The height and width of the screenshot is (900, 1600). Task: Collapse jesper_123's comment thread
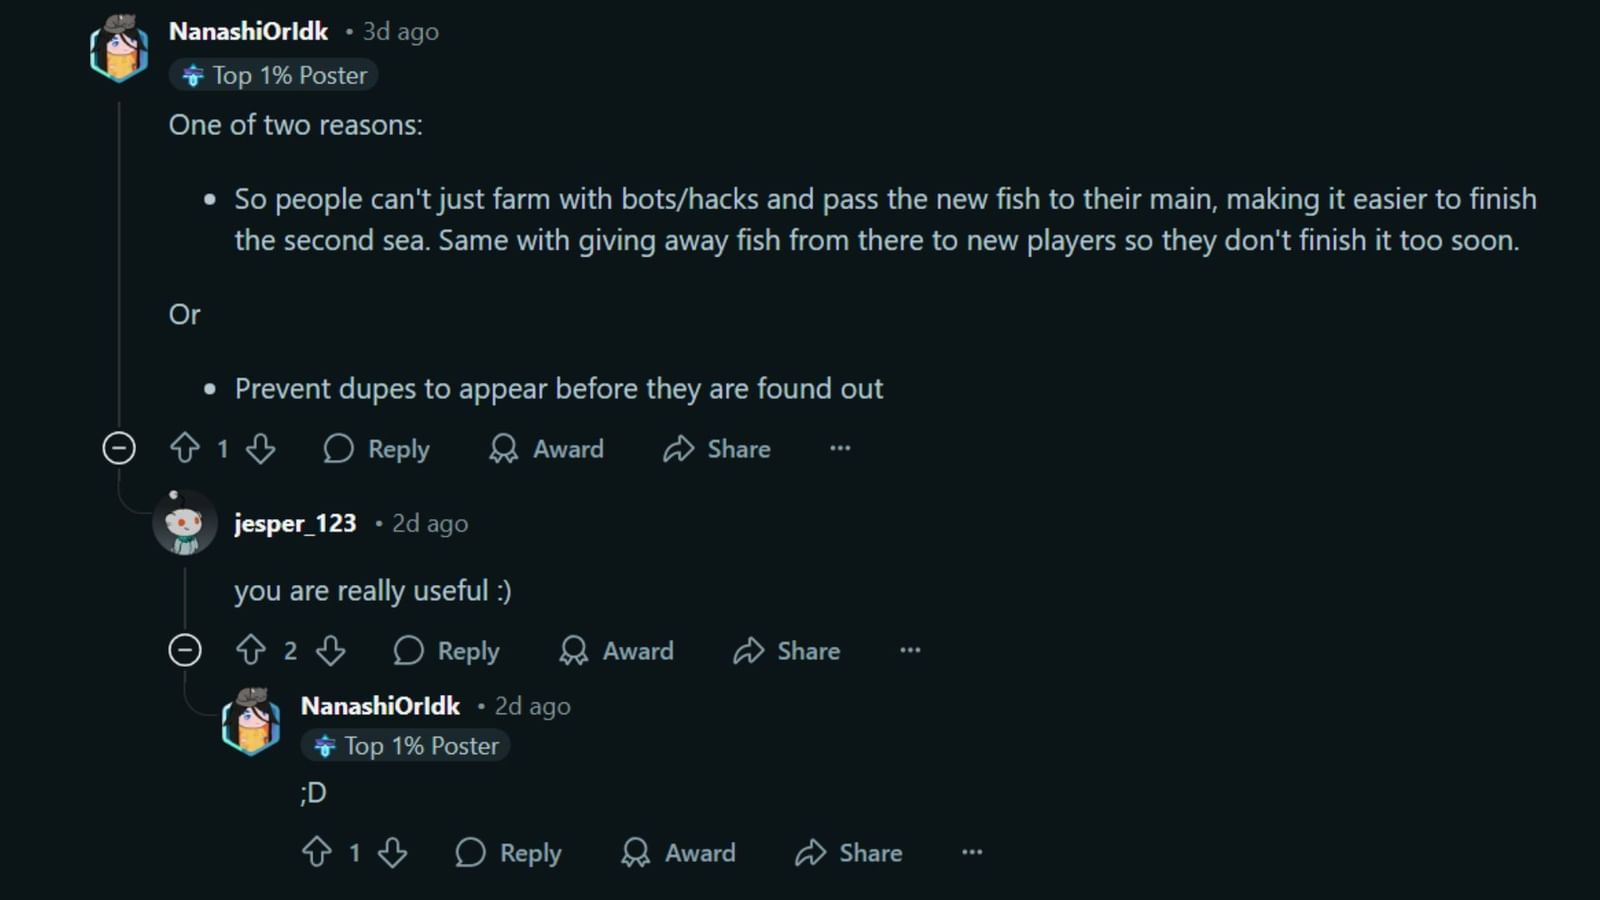185,650
